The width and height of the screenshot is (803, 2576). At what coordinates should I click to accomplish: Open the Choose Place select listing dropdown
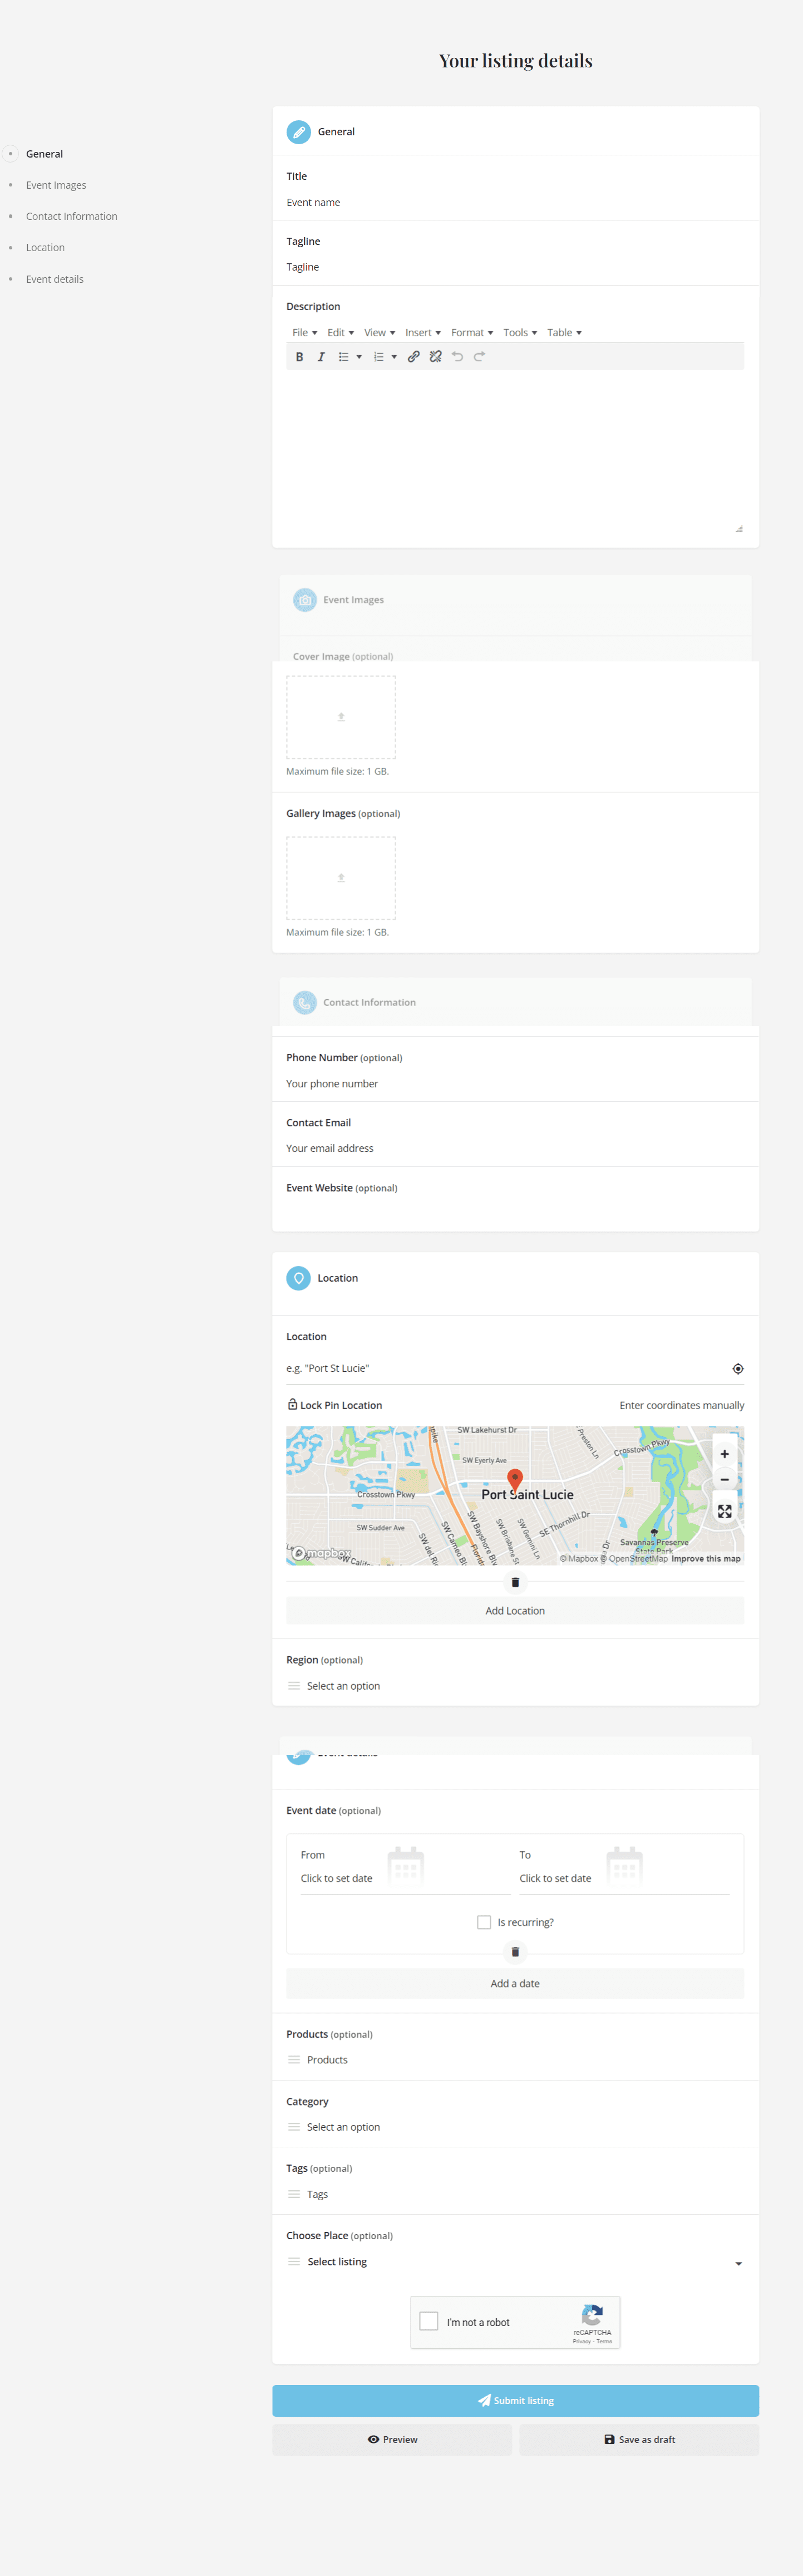coord(515,2262)
